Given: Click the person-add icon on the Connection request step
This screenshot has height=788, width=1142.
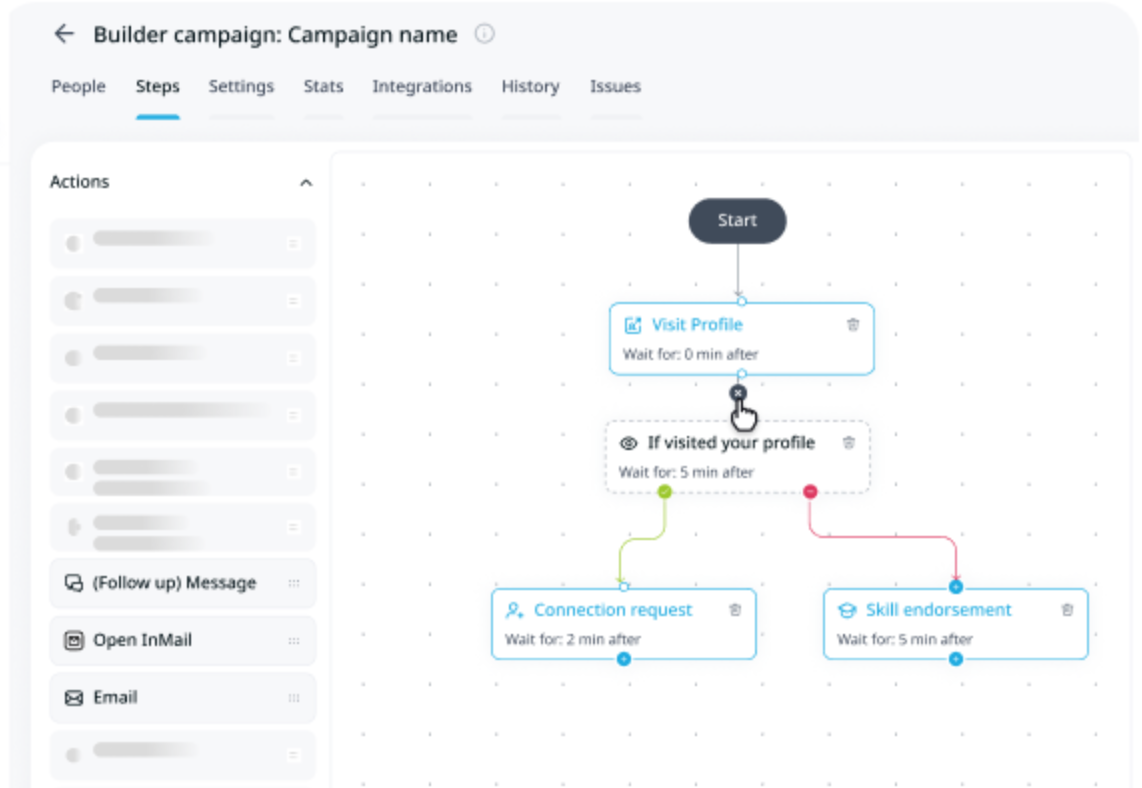Looking at the screenshot, I should tap(516, 609).
